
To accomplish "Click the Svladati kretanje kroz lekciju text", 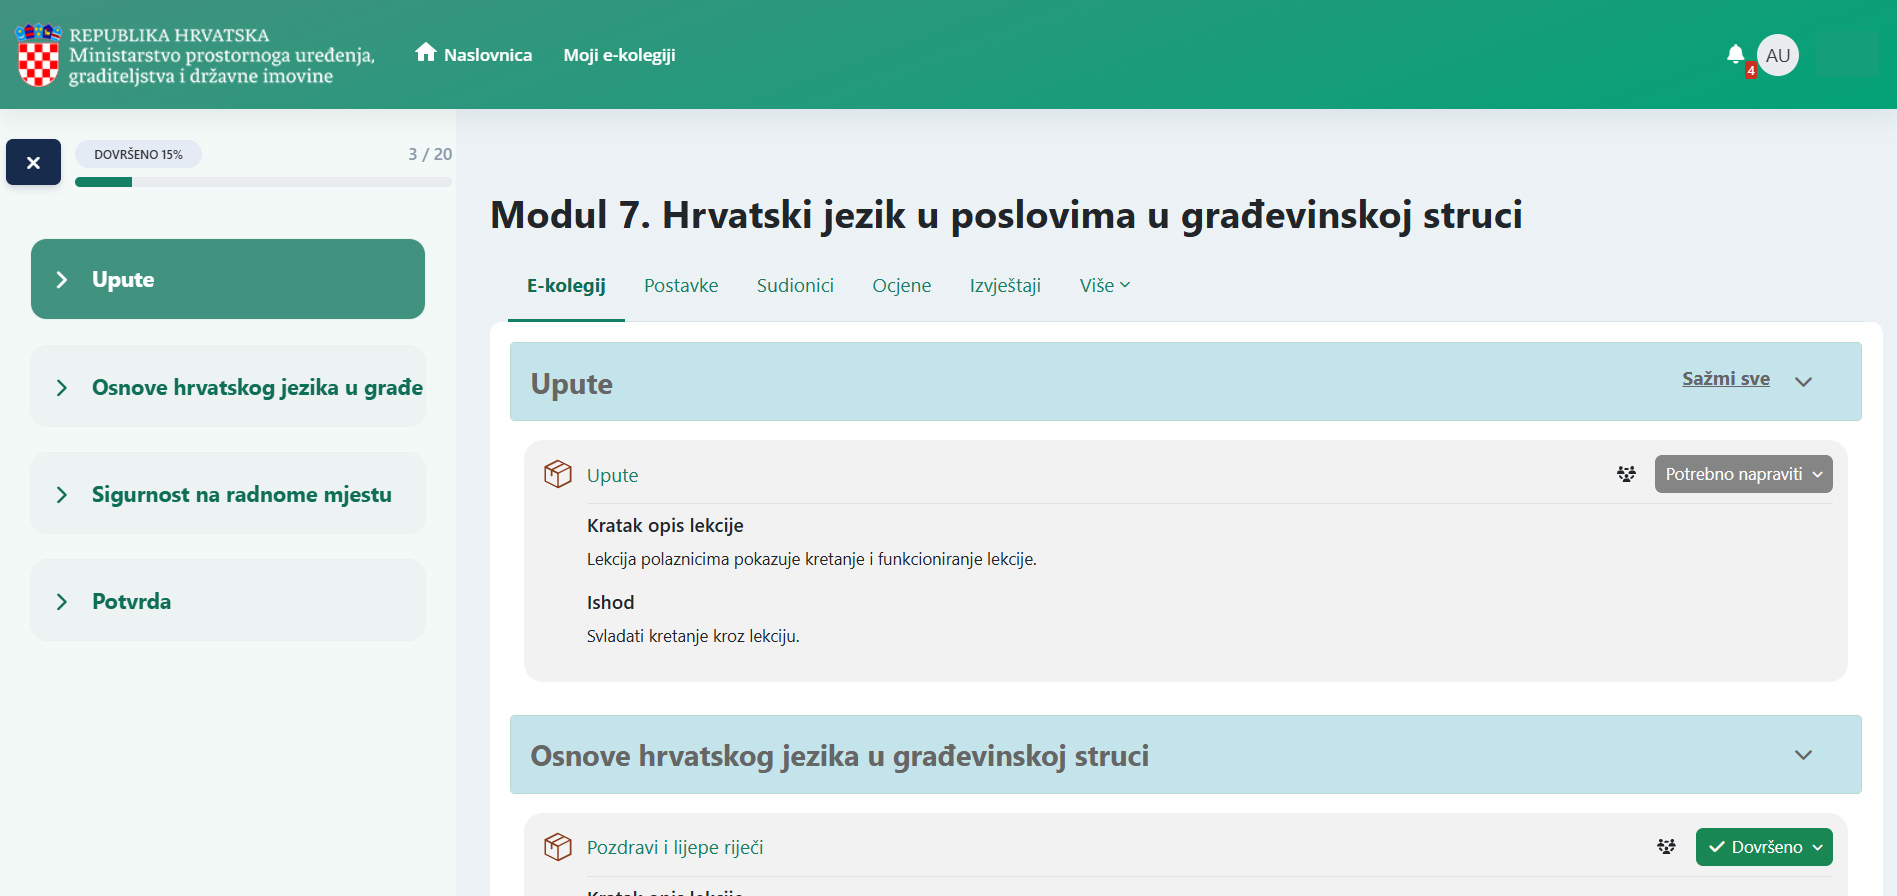I will [x=693, y=637].
